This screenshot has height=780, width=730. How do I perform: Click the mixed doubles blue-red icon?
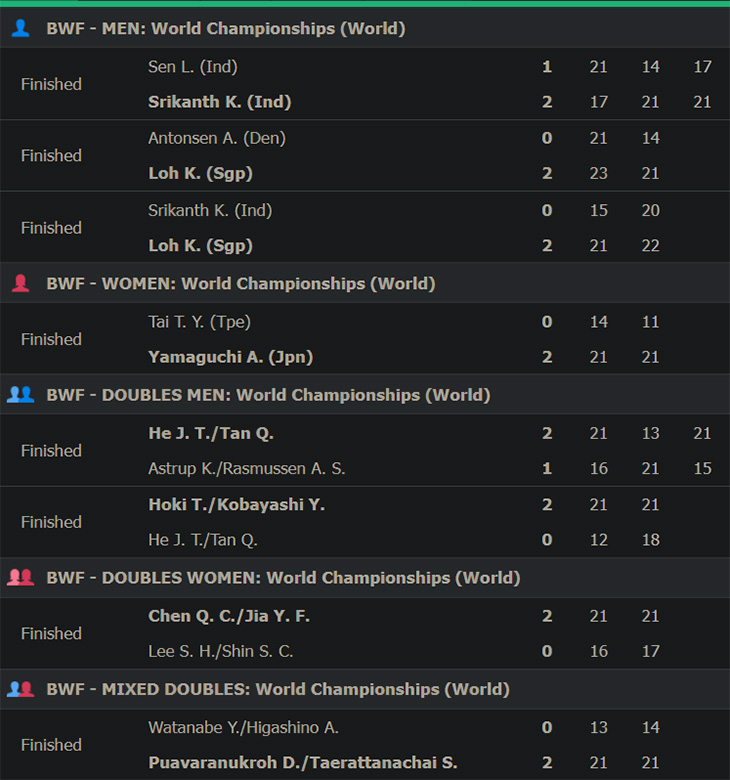20,689
